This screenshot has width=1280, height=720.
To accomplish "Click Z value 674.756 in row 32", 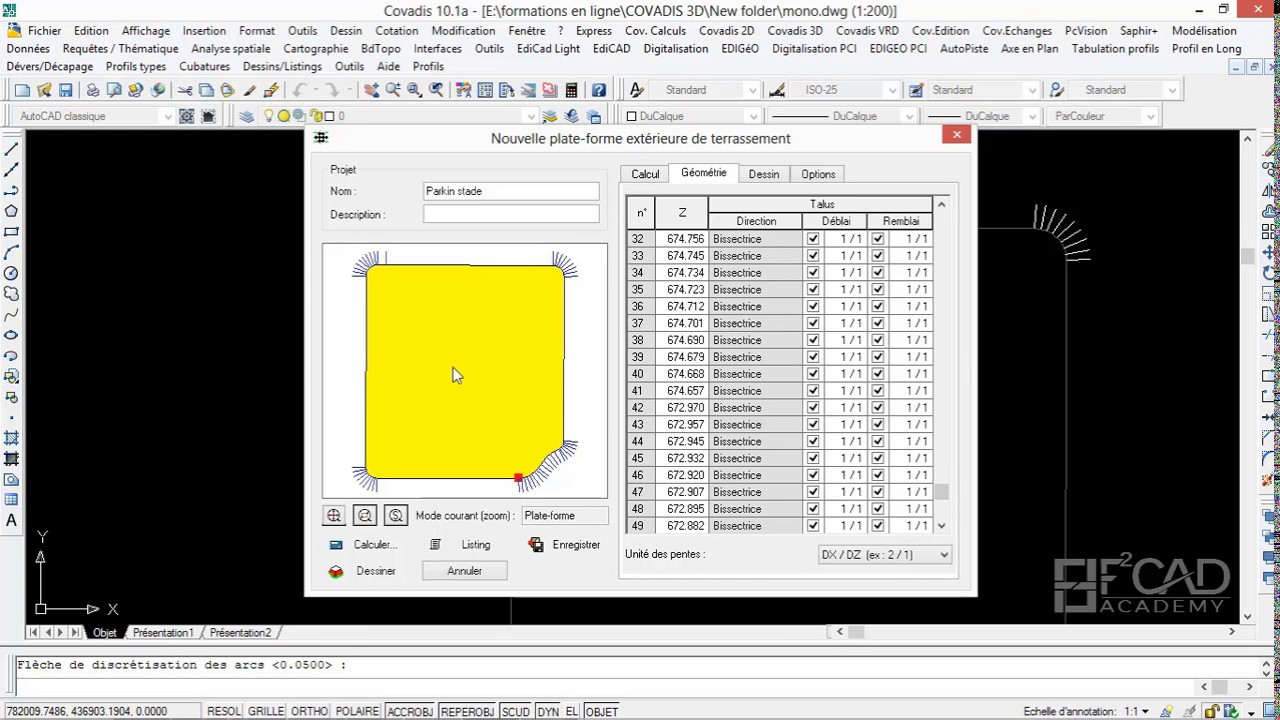I will (x=683, y=239).
